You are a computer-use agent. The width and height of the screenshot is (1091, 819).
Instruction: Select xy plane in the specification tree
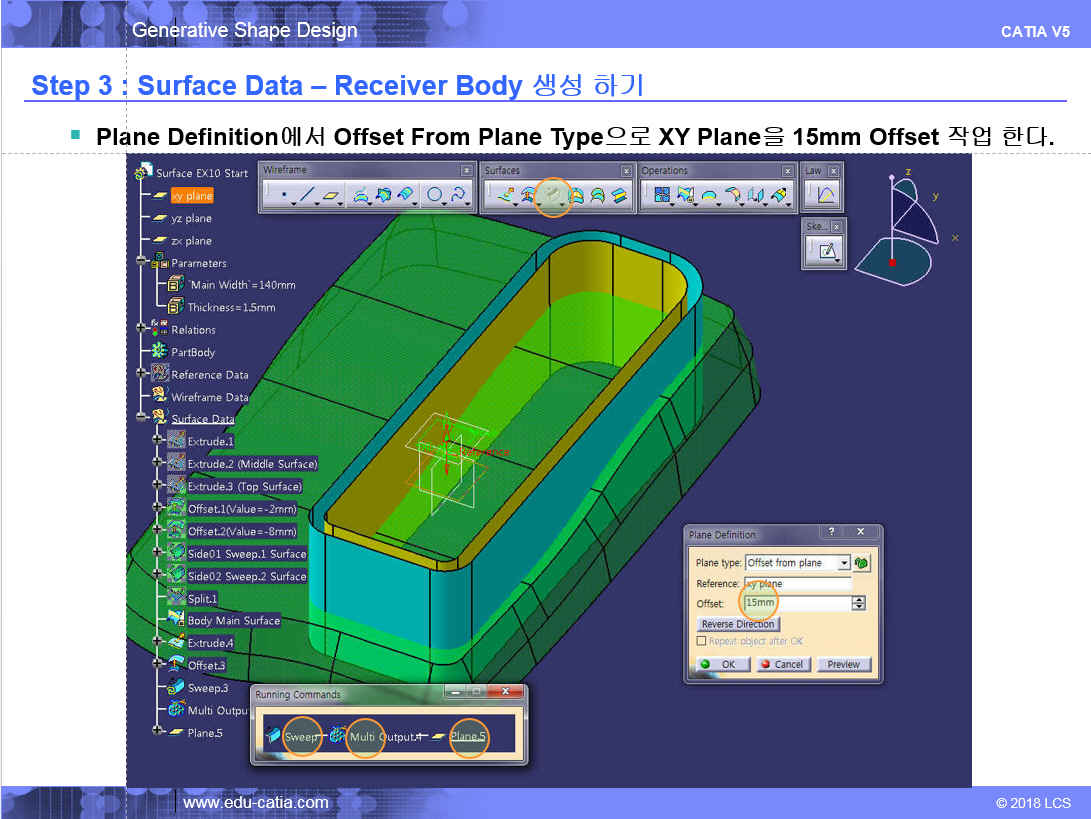[191, 196]
